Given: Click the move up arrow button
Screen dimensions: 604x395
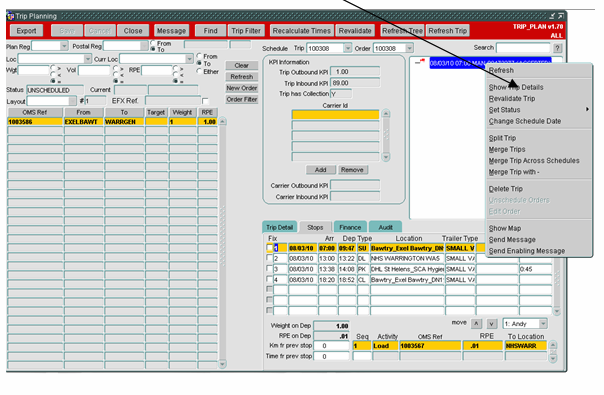Looking at the screenshot, I should coord(476,324).
